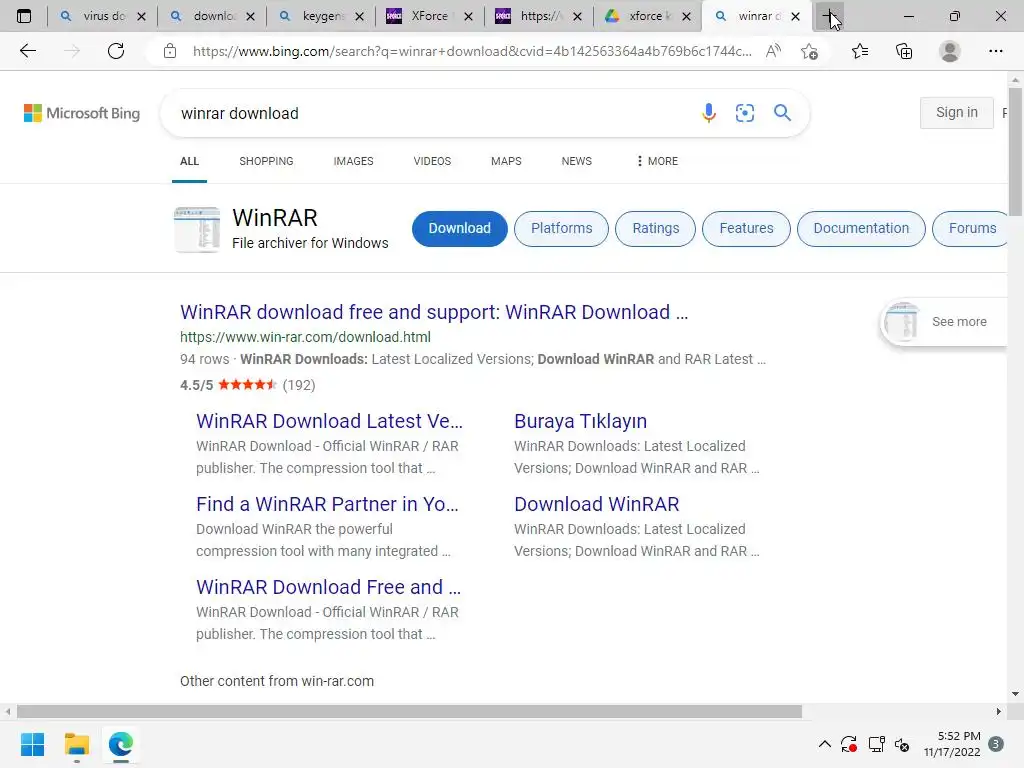Select the NEWS search category
1024x768 pixels.
[x=577, y=161]
